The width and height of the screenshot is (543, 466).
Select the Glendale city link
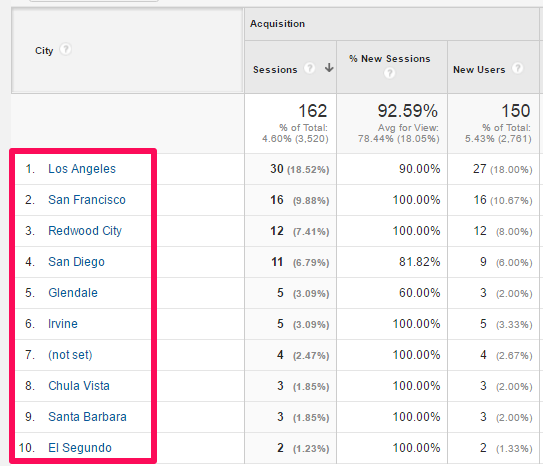(73, 293)
